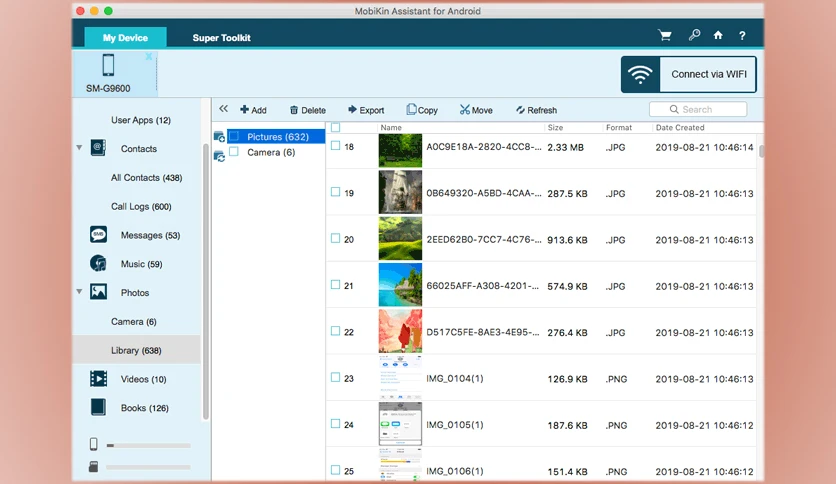Click the SD card usage bar
Viewport: 836px width, 484px height.
[x=148, y=467]
